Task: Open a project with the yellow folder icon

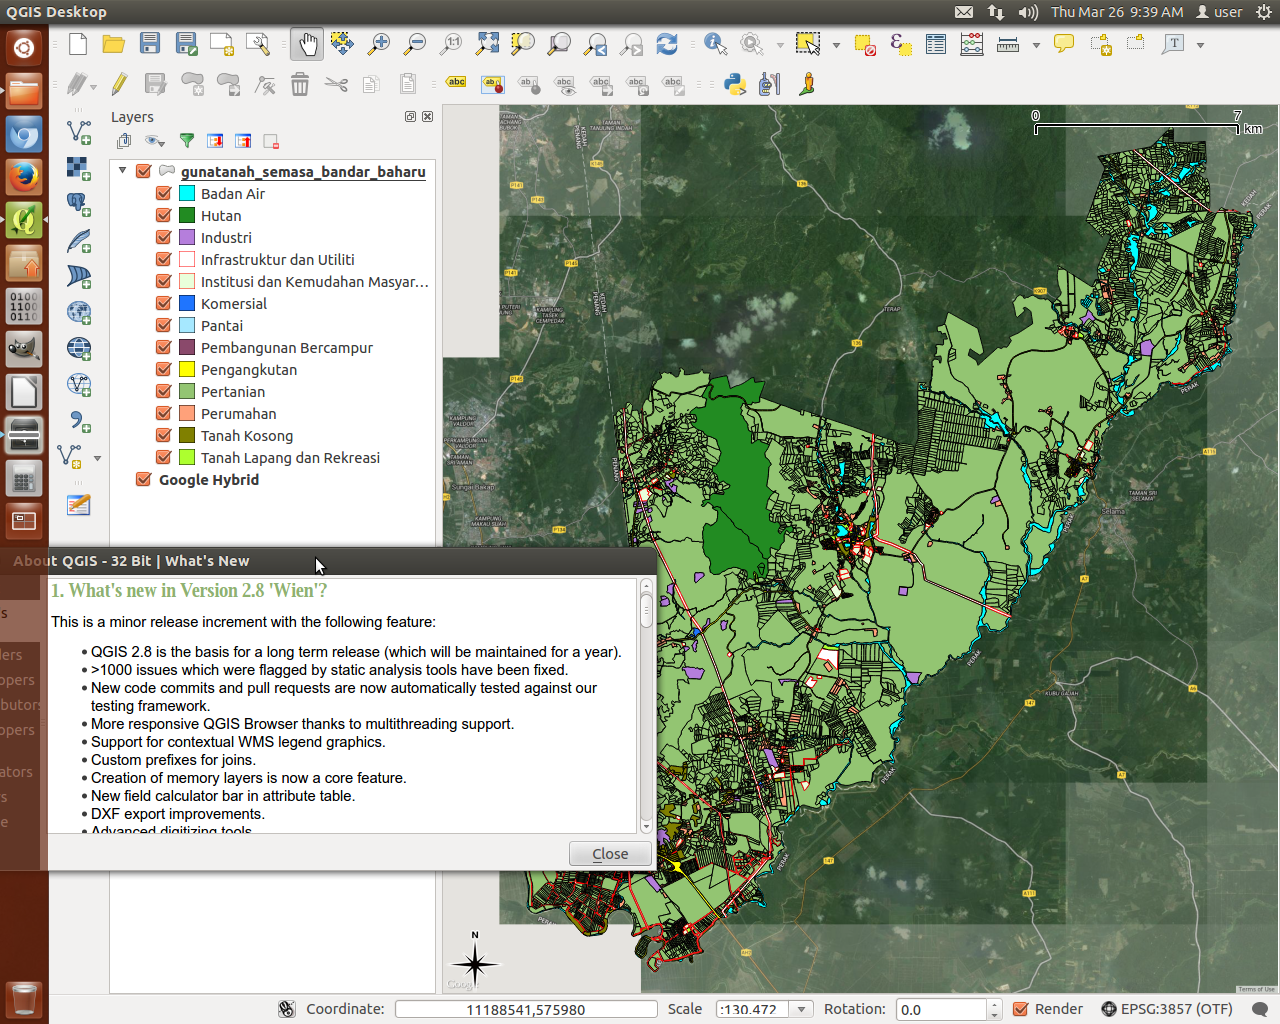Action: pos(114,44)
